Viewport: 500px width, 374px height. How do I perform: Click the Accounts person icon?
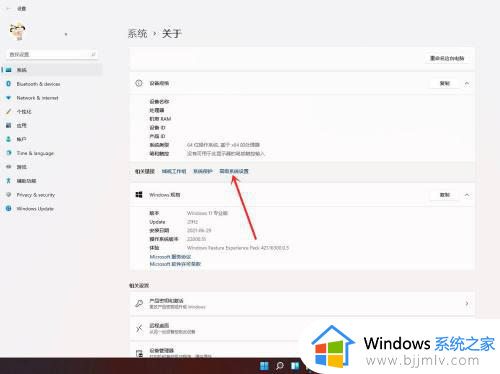(9, 139)
